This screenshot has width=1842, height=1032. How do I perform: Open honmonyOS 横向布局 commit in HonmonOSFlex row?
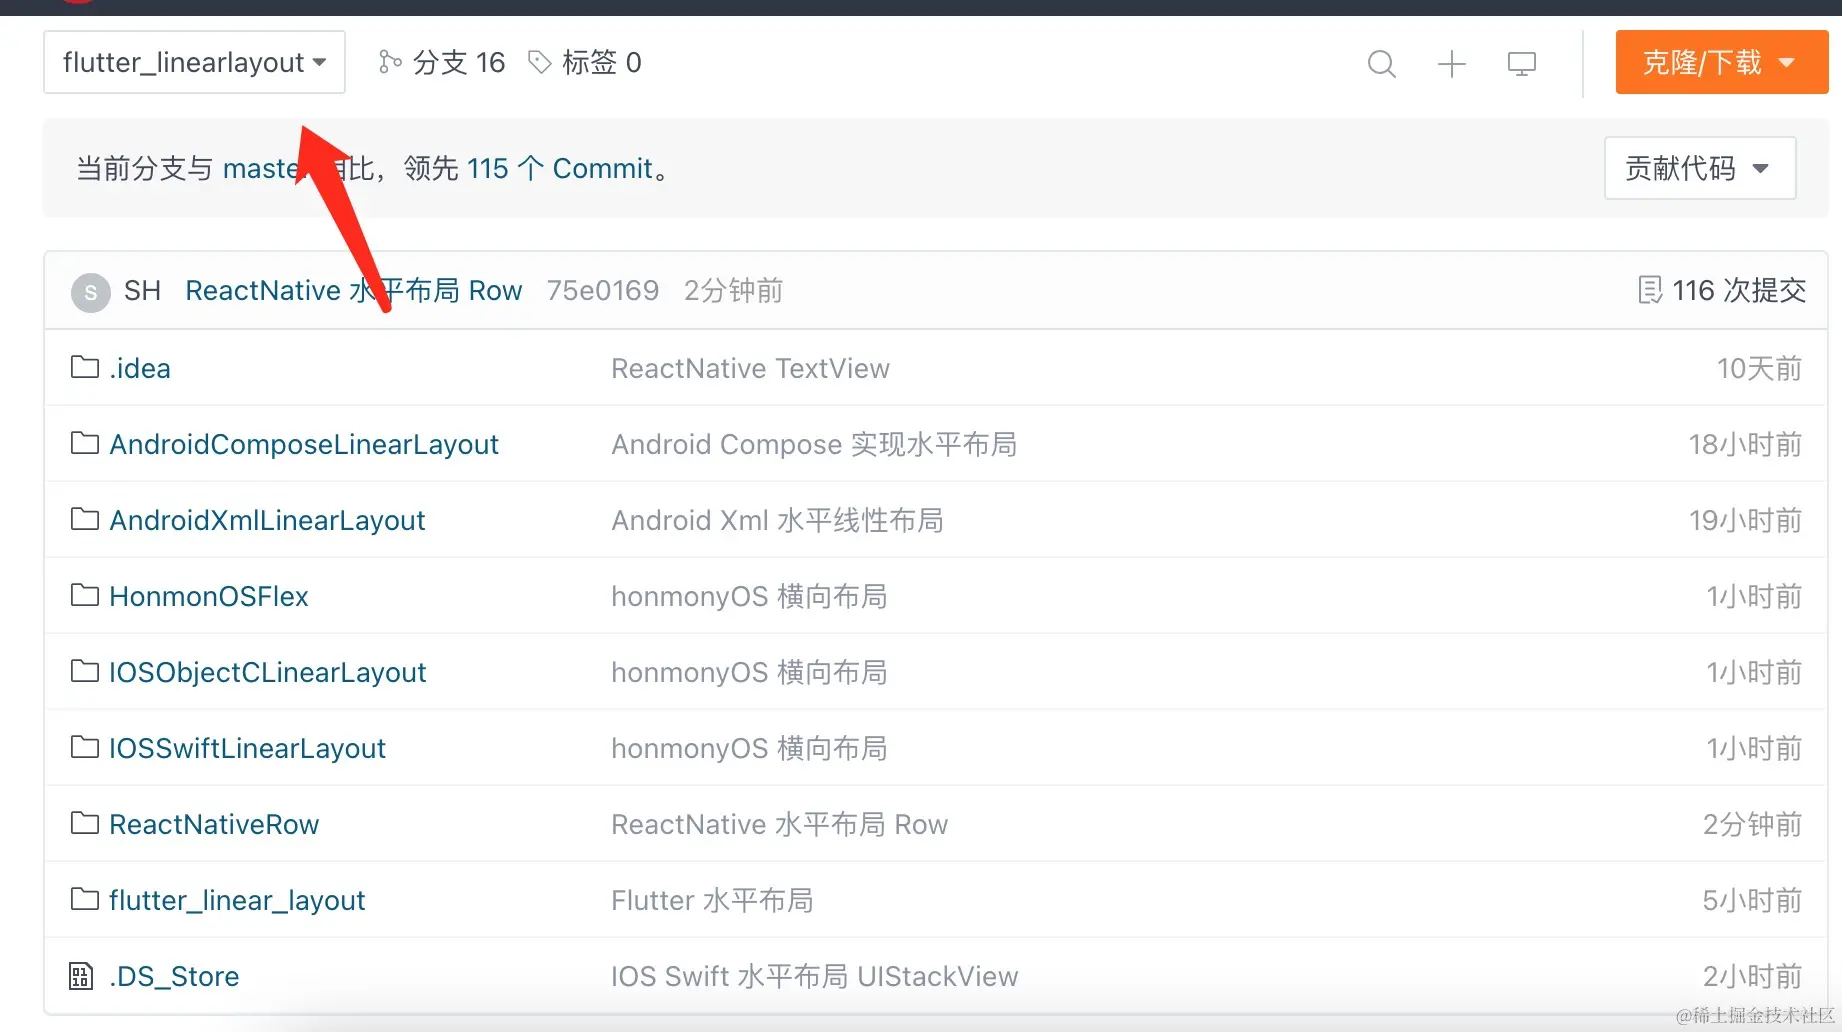coord(749,596)
